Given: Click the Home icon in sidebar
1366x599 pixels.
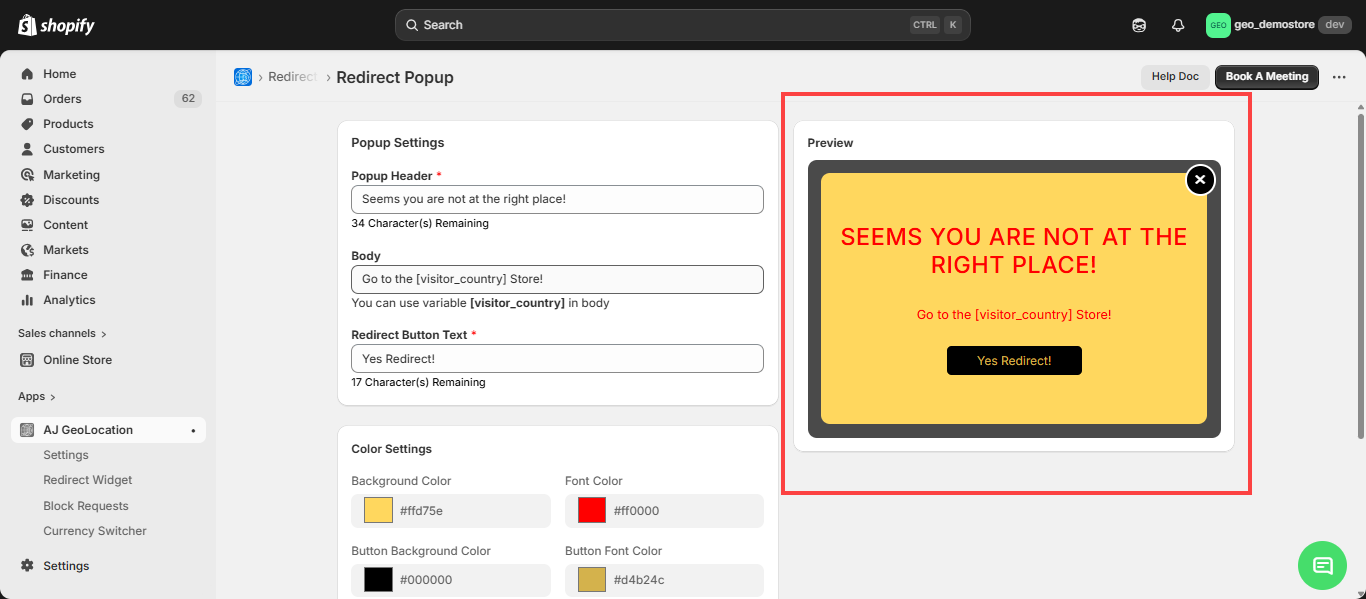Looking at the screenshot, I should 28,74.
